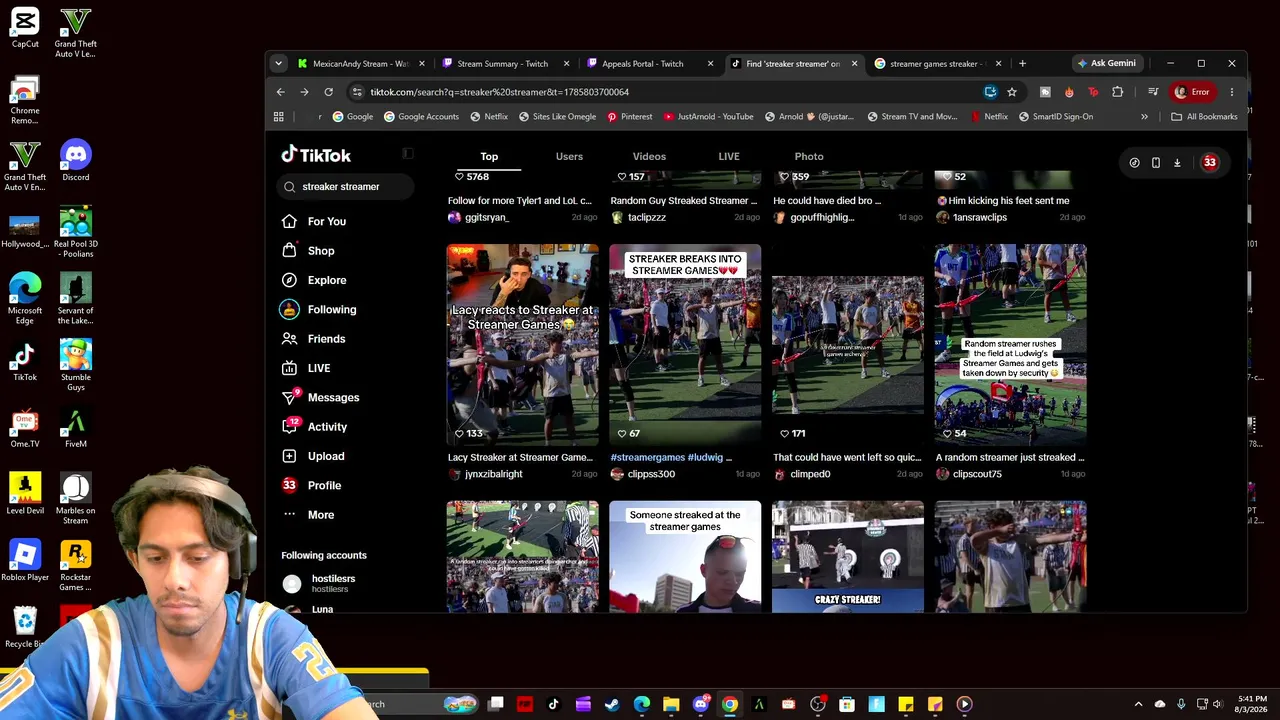Open jynxzibalright creator profile link

tap(493, 474)
